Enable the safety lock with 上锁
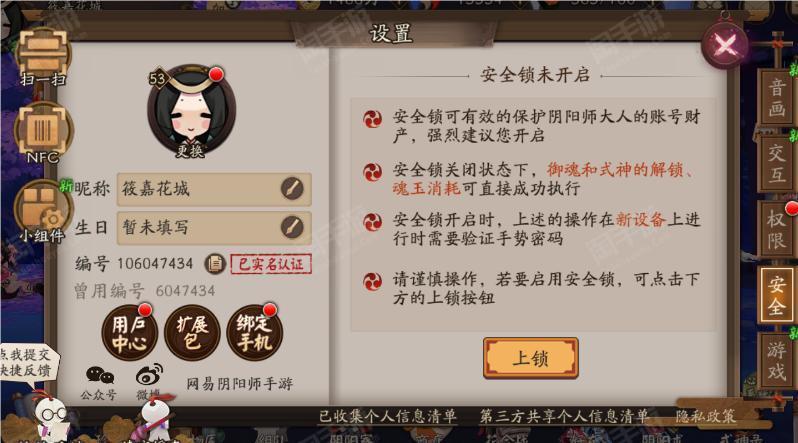The image size is (798, 443). pyautogui.click(x=530, y=358)
